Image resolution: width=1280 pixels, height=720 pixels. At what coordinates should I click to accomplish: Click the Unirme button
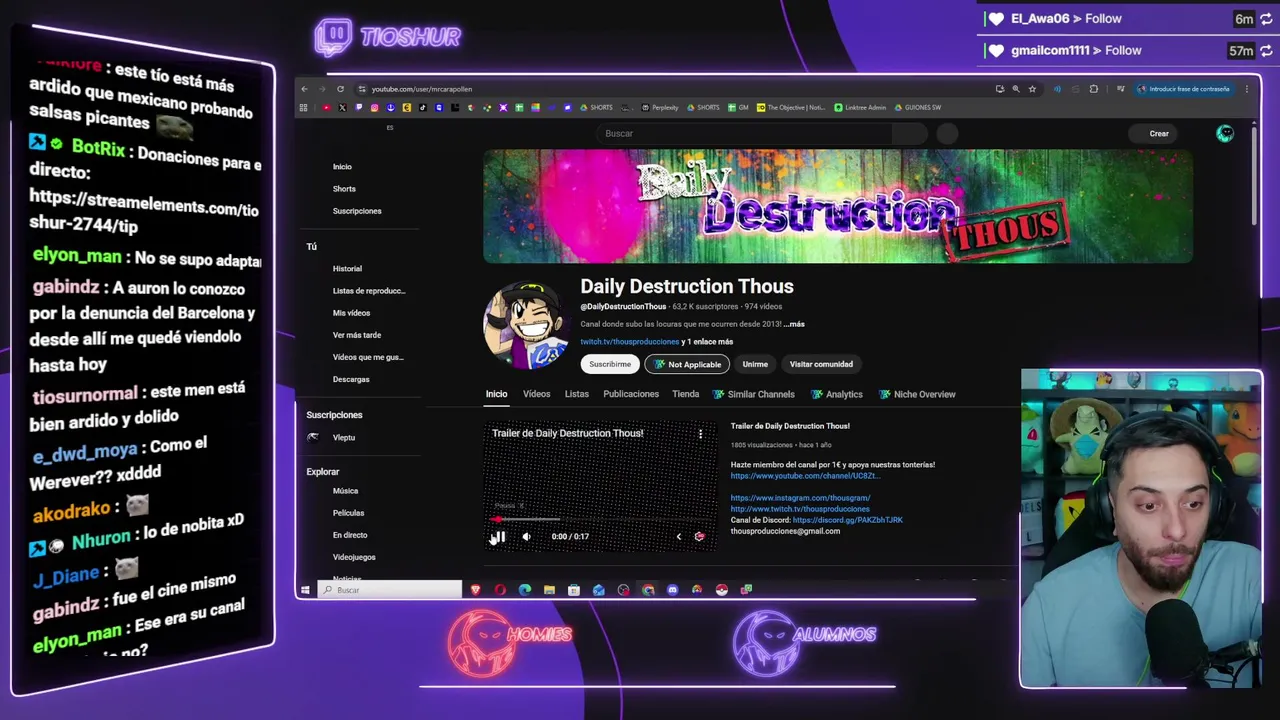[755, 364]
